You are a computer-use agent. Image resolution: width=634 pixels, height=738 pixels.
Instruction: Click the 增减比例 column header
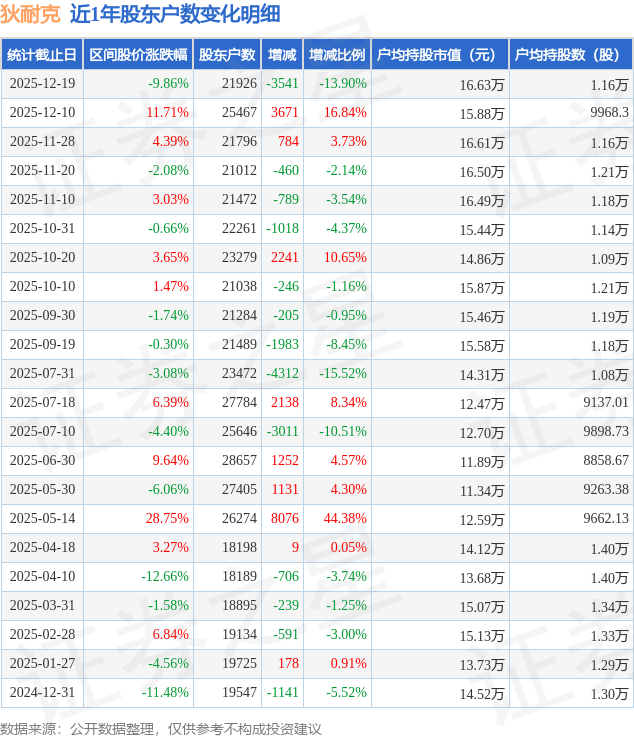point(337,55)
